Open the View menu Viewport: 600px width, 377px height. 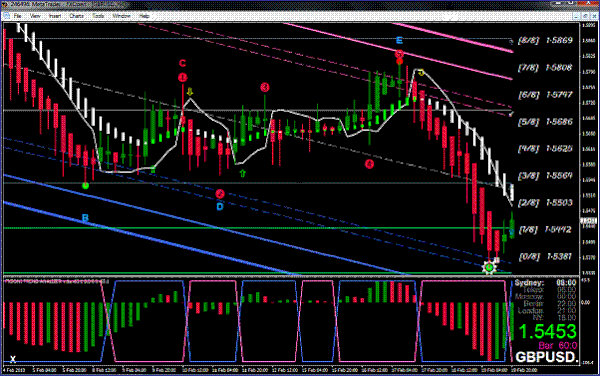(x=35, y=16)
